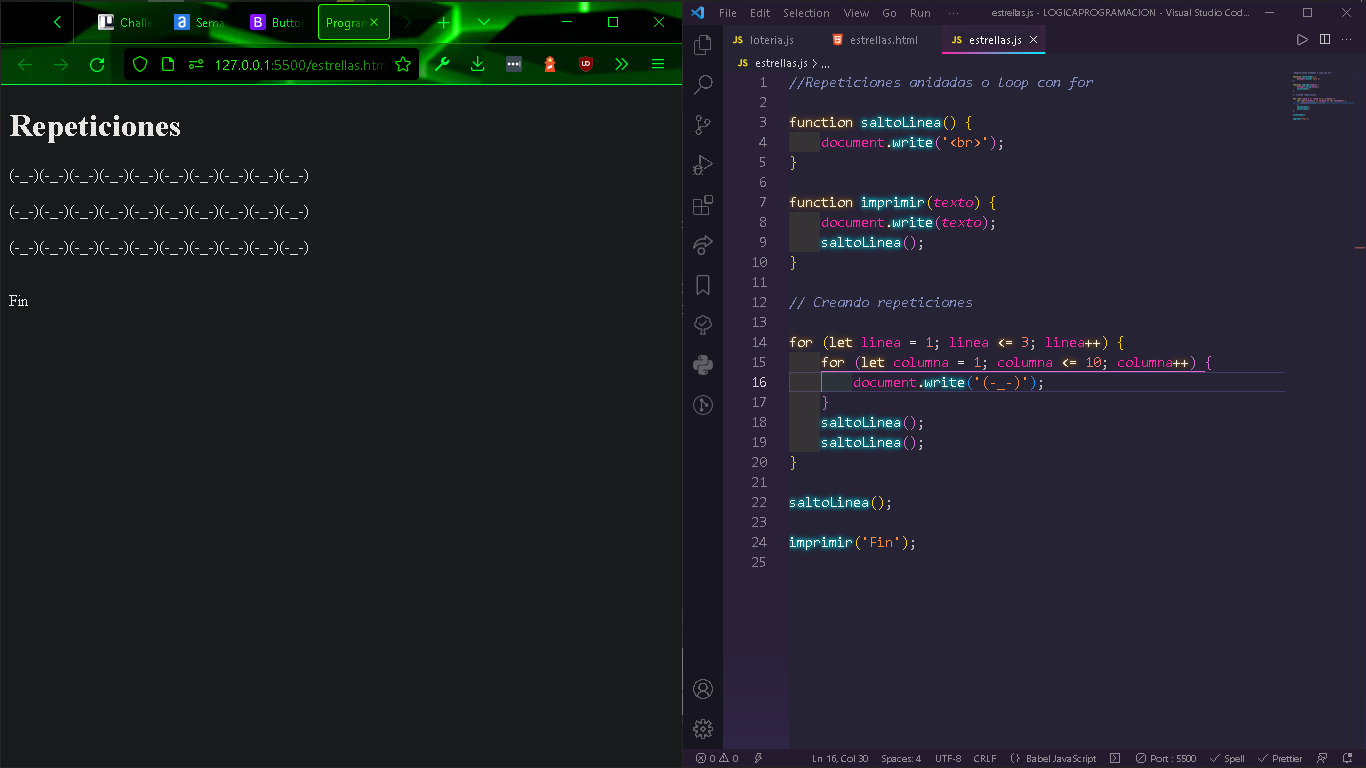Open the Python activity bar icon
The image size is (1366, 768).
703,365
